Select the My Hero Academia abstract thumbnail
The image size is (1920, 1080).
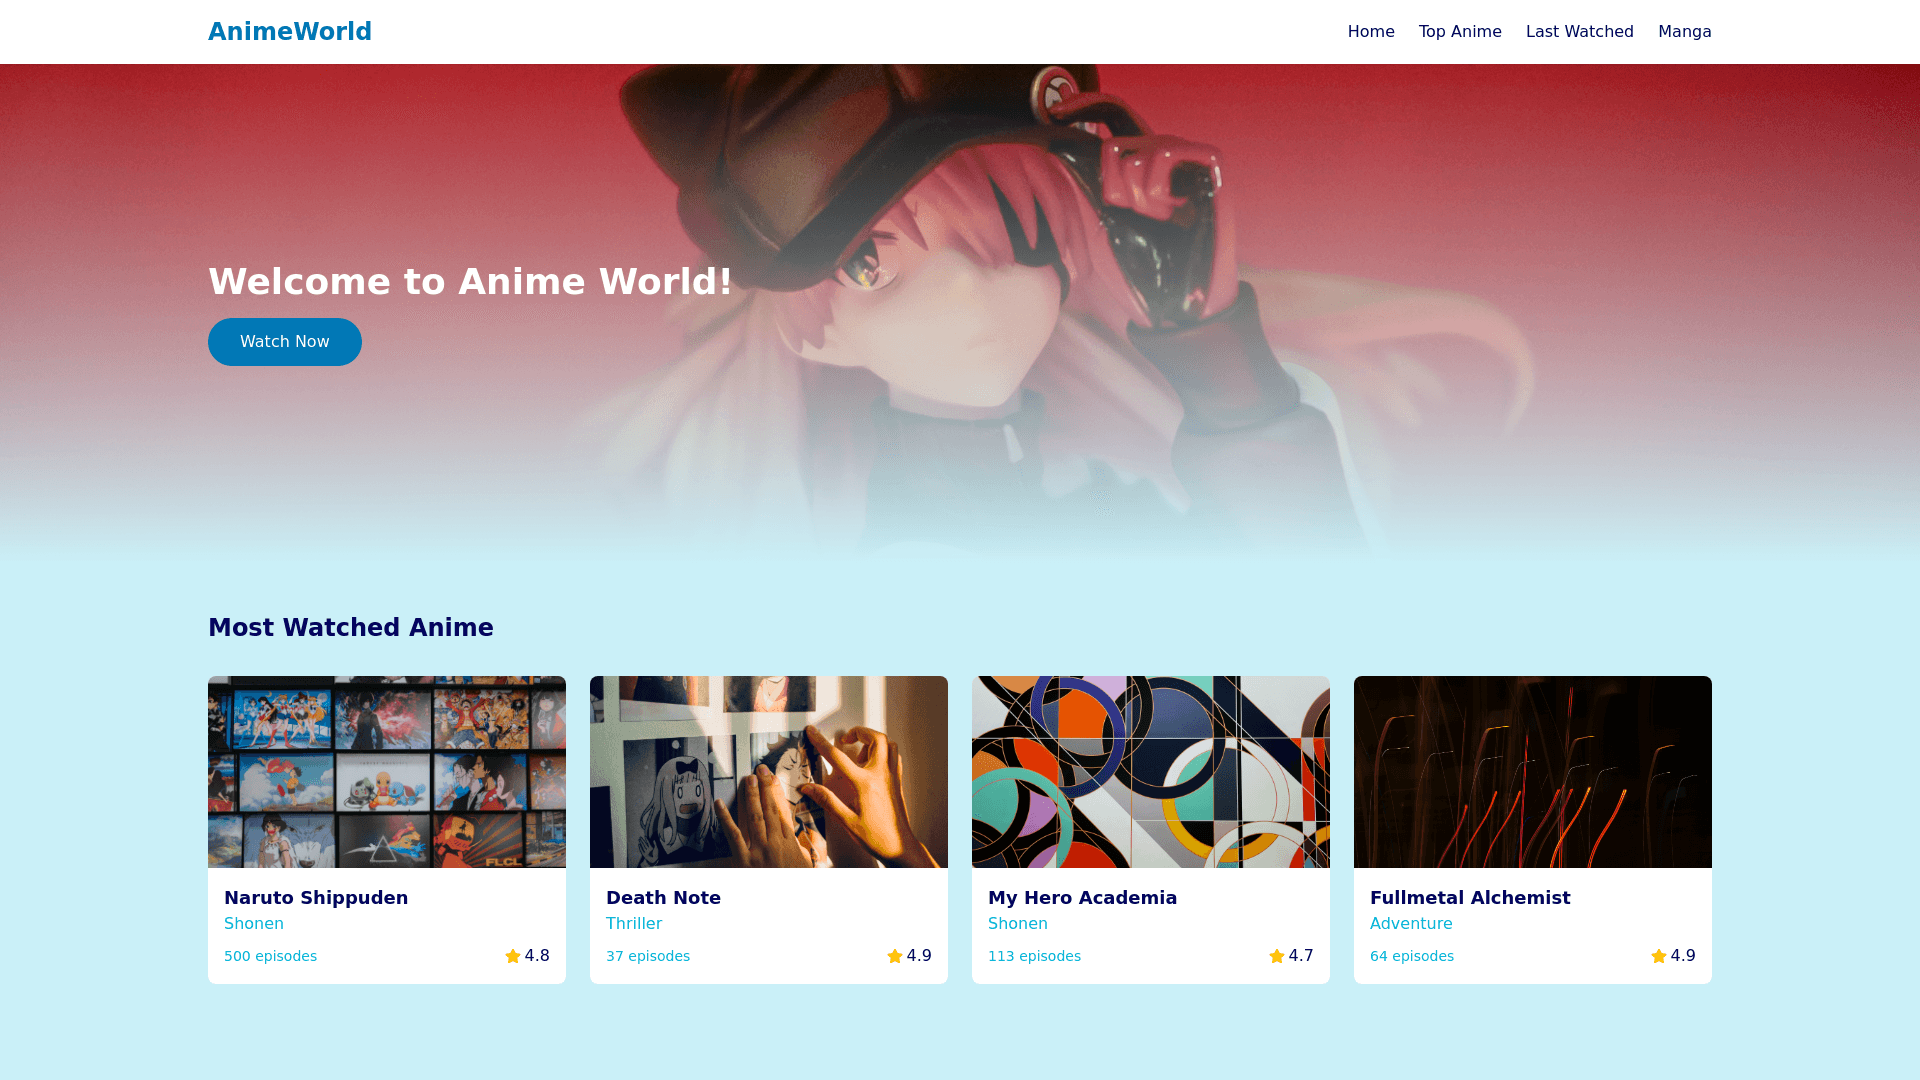1151,772
